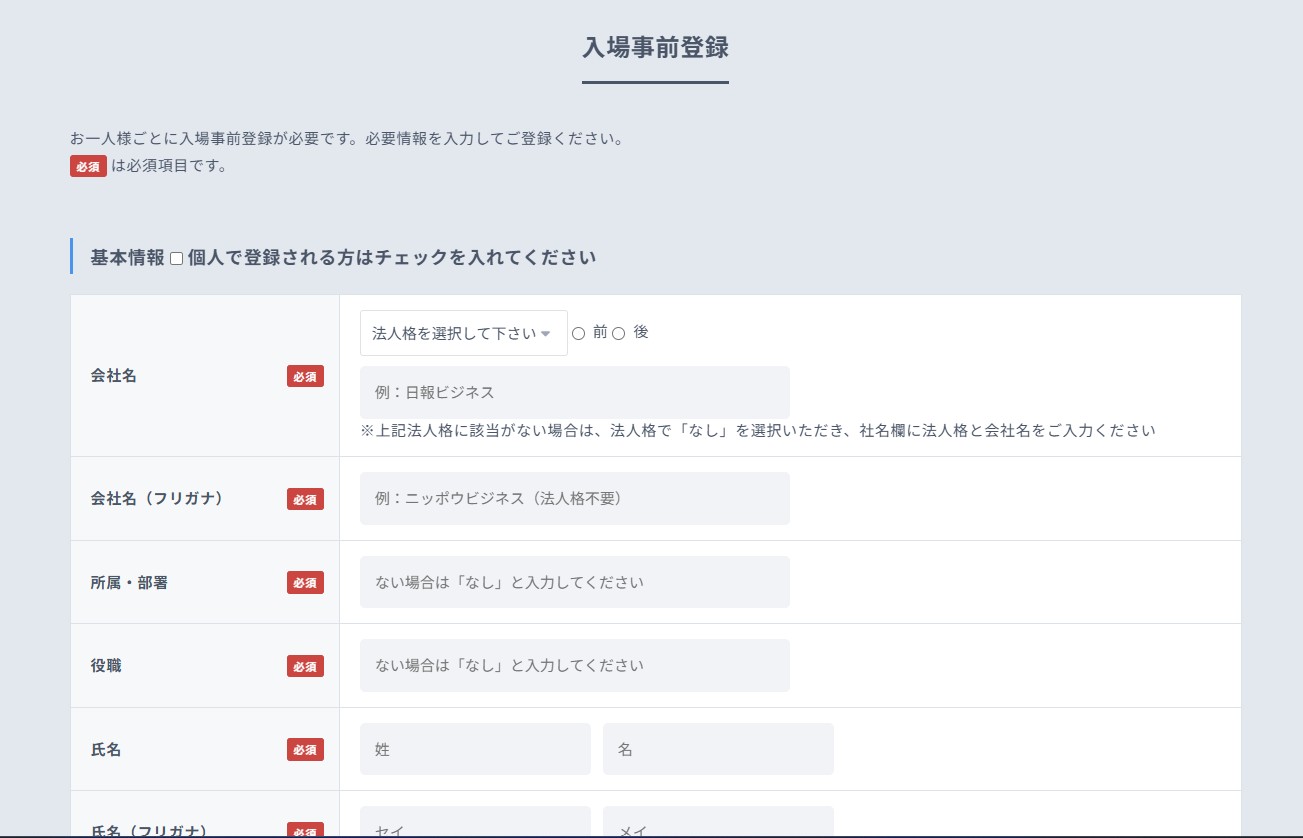This screenshot has height=838, width=1303.
Task: Click the company name field showing 例：日報ビジネス
Action: (x=574, y=392)
